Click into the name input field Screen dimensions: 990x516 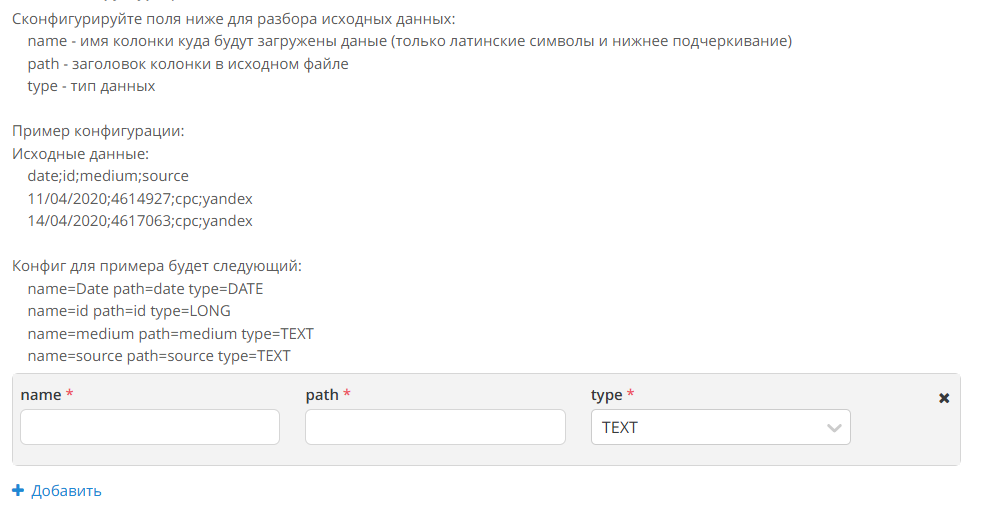(x=150, y=427)
